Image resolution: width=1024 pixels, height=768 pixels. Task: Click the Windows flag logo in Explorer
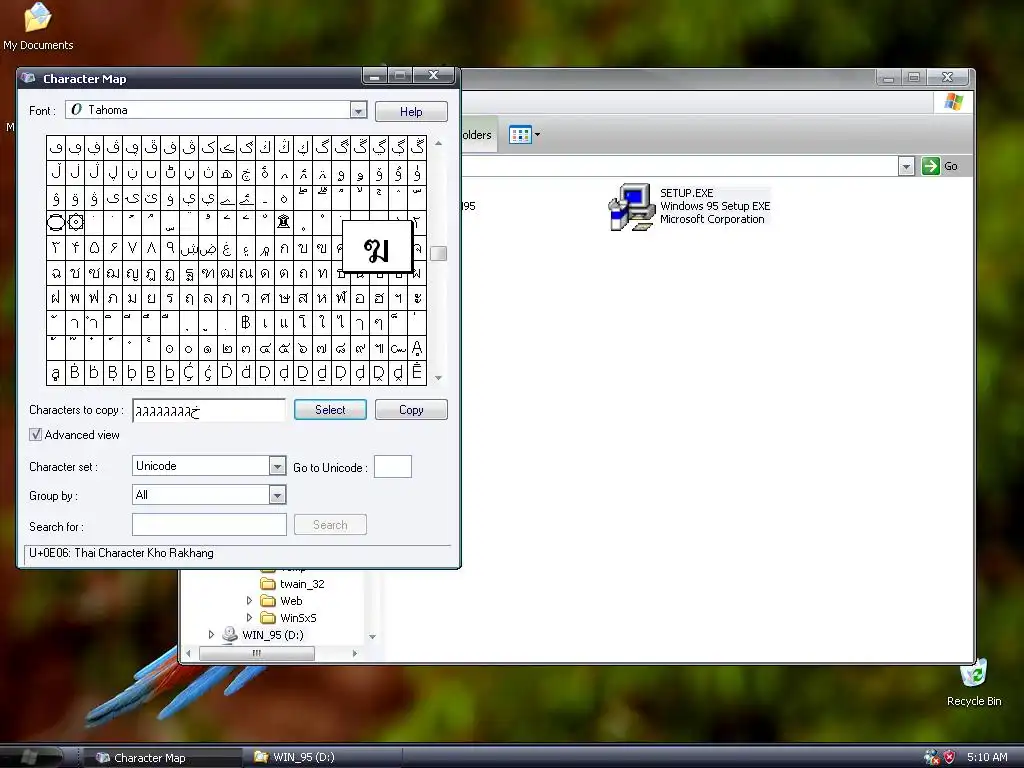953,102
